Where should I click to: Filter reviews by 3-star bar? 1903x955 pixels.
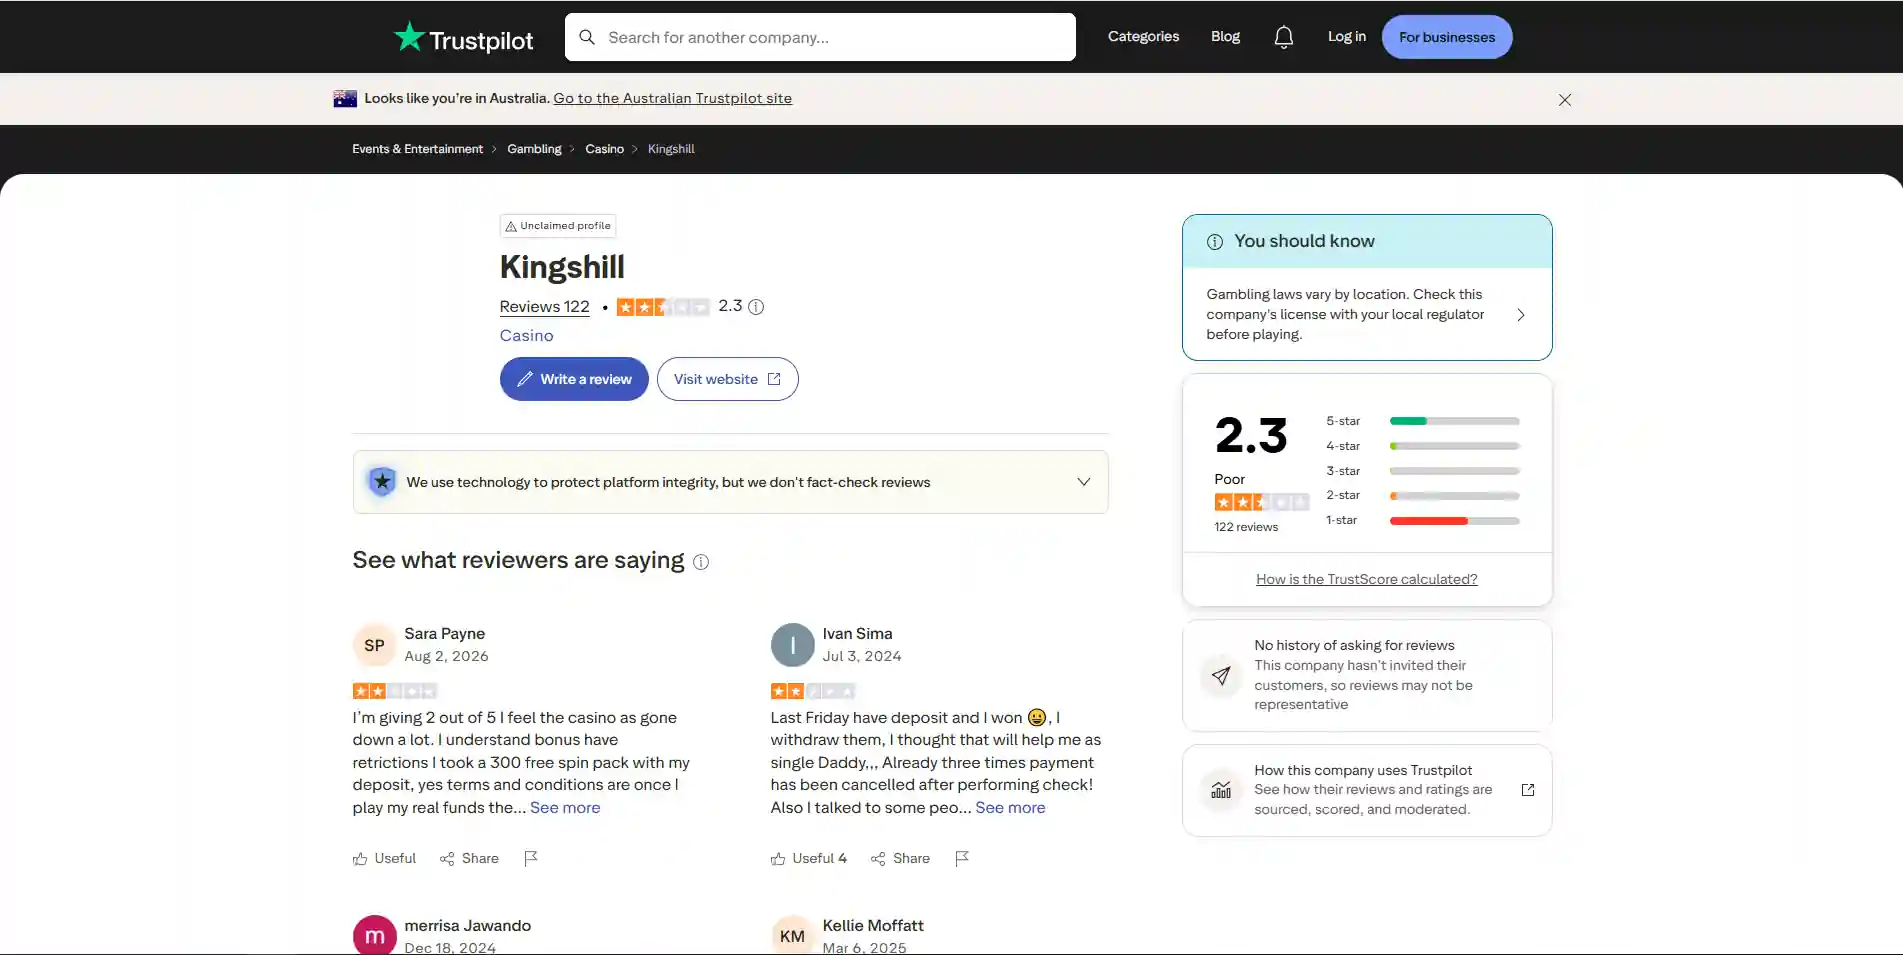(1422, 471)
